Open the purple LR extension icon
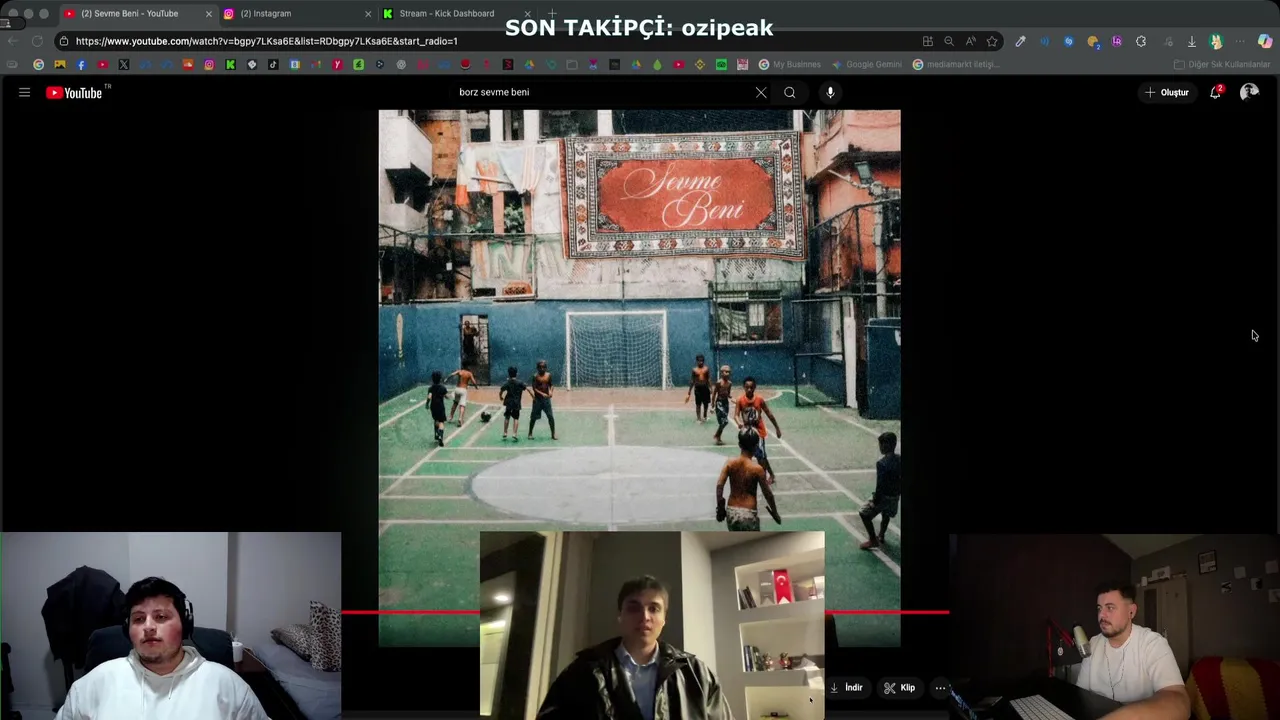The width and height of the screenshot is (1280, 720). click(1117, 41)
